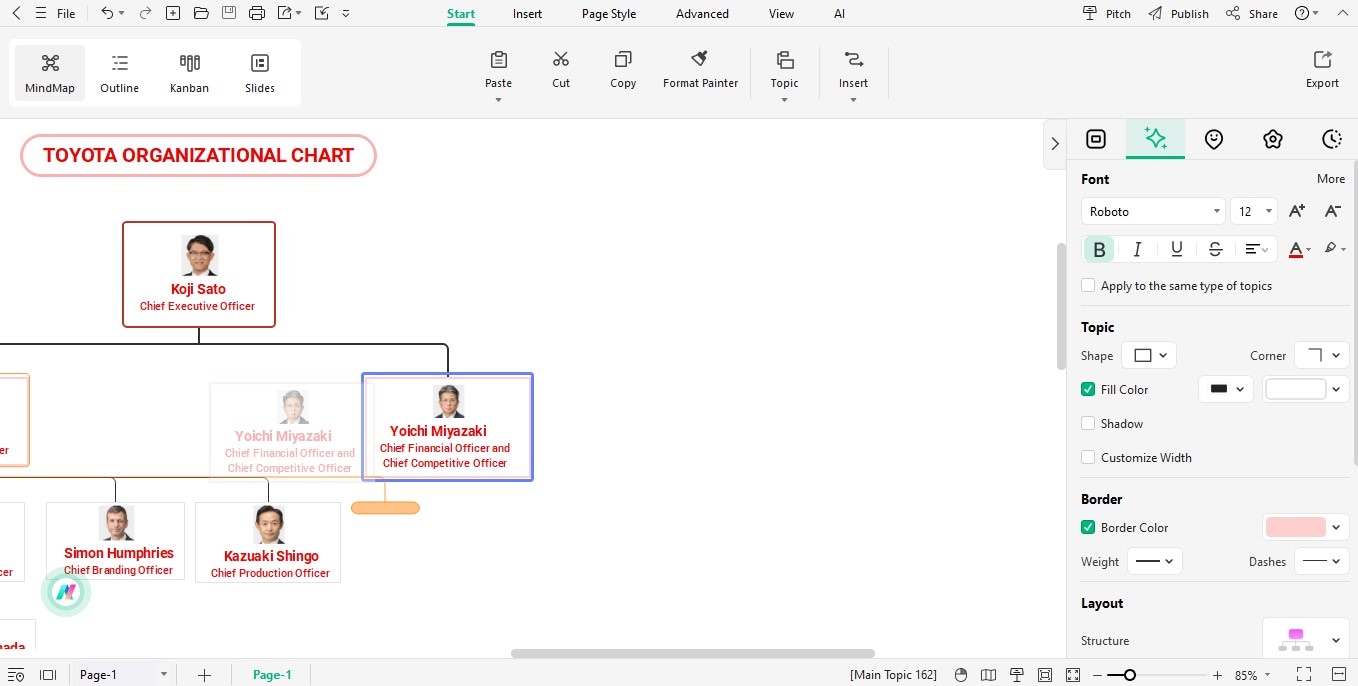1358x686 pixels.
Task: Open the 85% zoom level dropdown
Action: click(x=1252, y=675)
